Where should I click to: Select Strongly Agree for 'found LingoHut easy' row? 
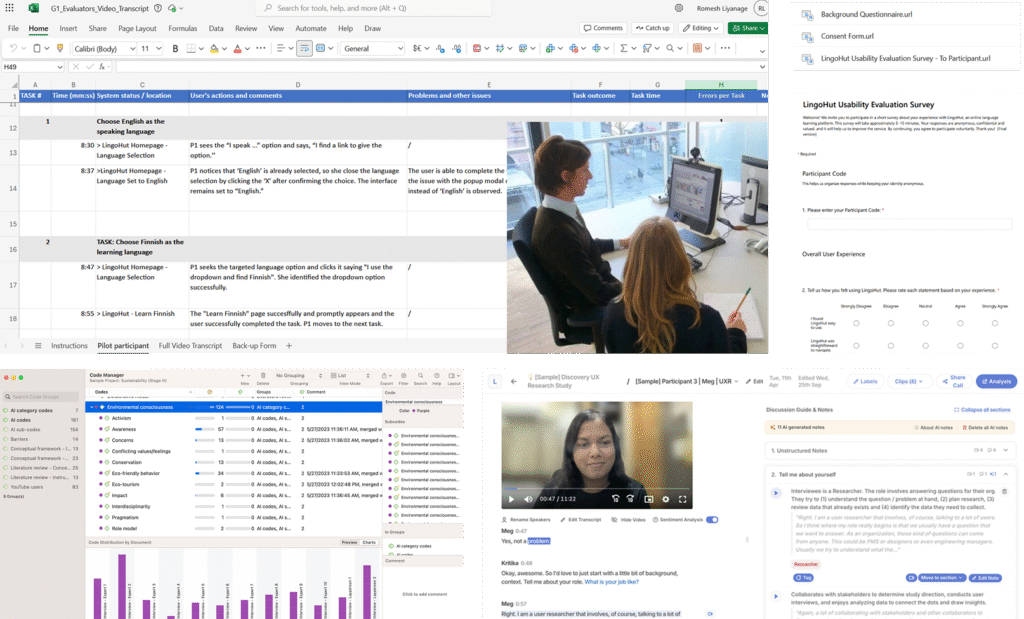point(995,323)
